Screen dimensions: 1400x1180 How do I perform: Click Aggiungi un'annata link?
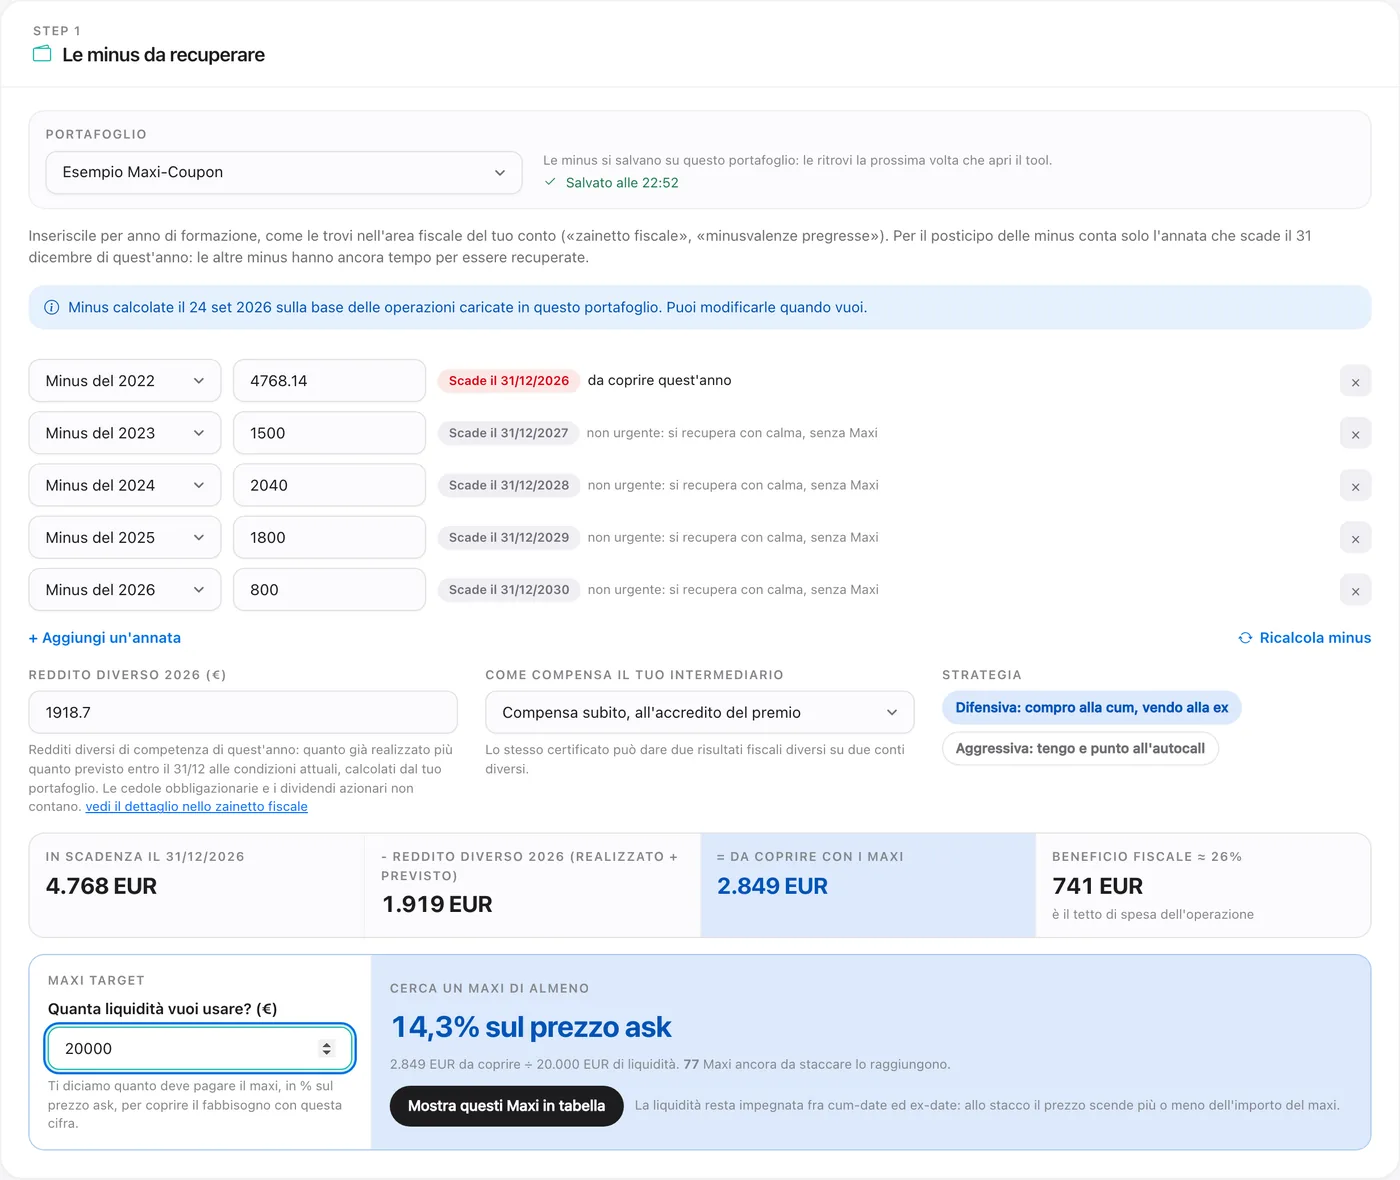point(105,638)
